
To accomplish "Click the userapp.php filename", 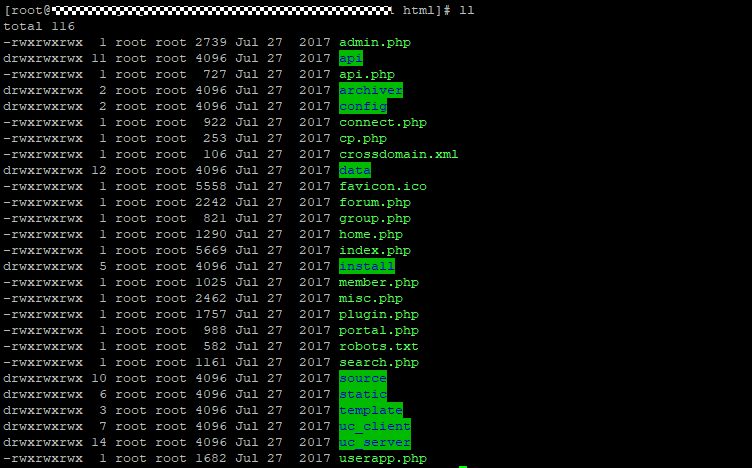I will (383, 458).
